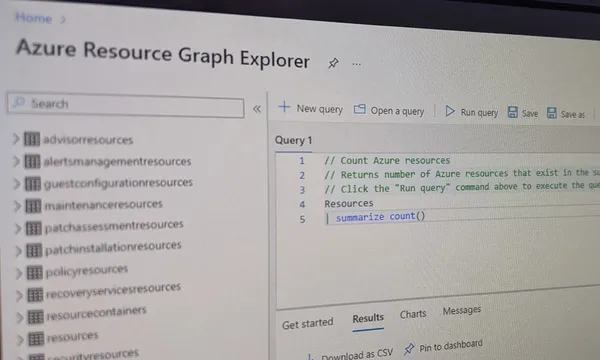Open the ellipsis more options menu

[x=357, y=64]
